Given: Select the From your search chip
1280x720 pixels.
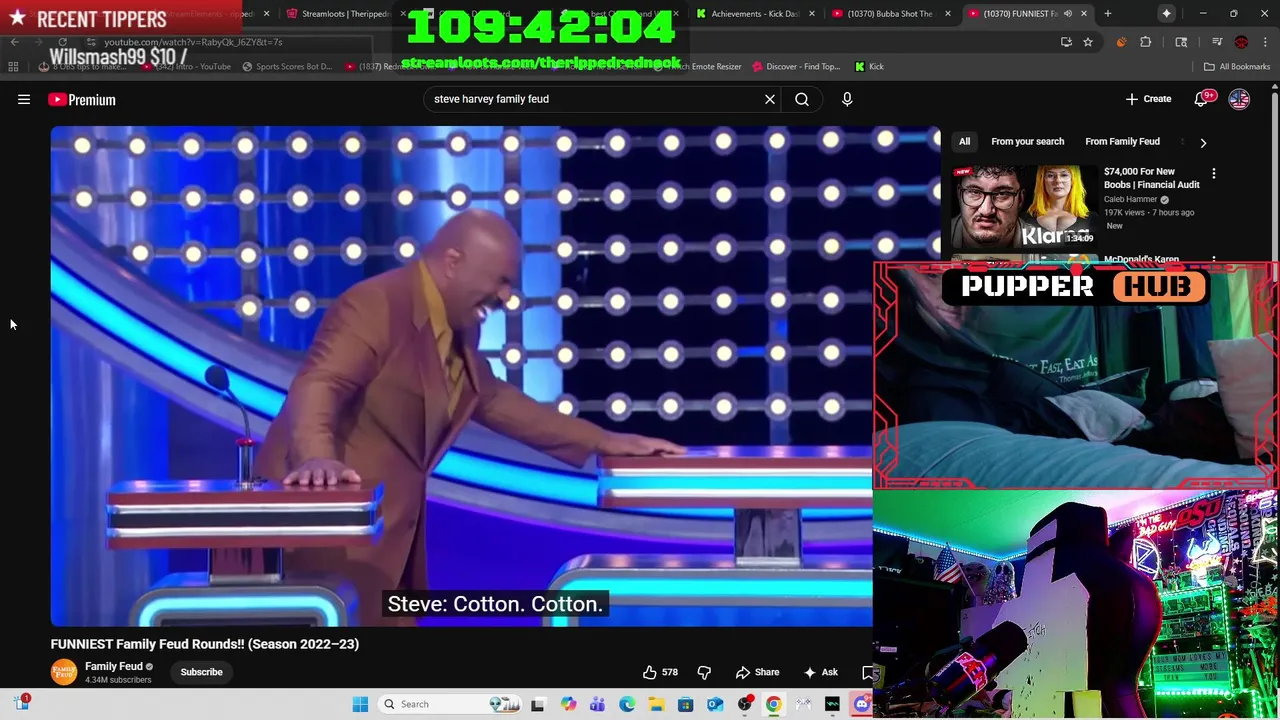Looking at the screenshot, I should (1027, 142).
